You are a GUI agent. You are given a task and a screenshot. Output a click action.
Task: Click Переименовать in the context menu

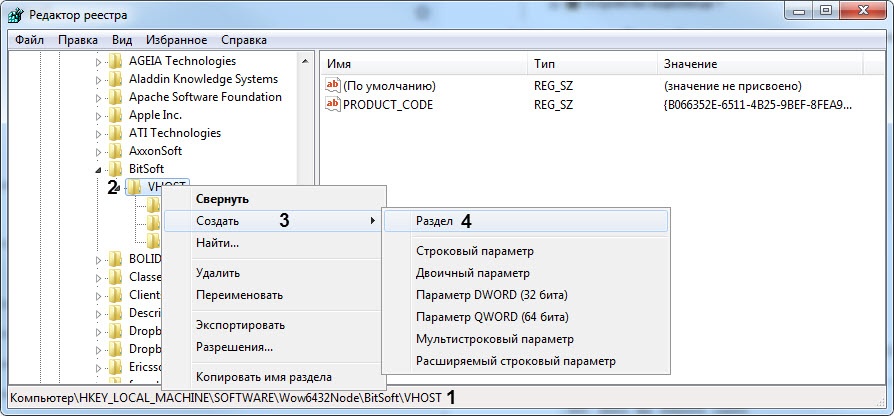pyautogui.click(x=239, y=295)
